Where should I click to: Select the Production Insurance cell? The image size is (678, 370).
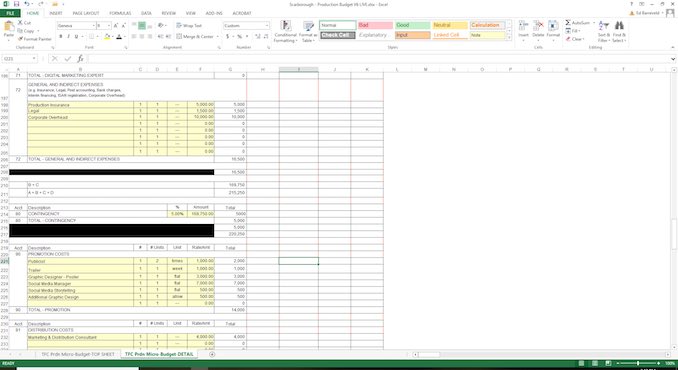[x=80, y=105]
